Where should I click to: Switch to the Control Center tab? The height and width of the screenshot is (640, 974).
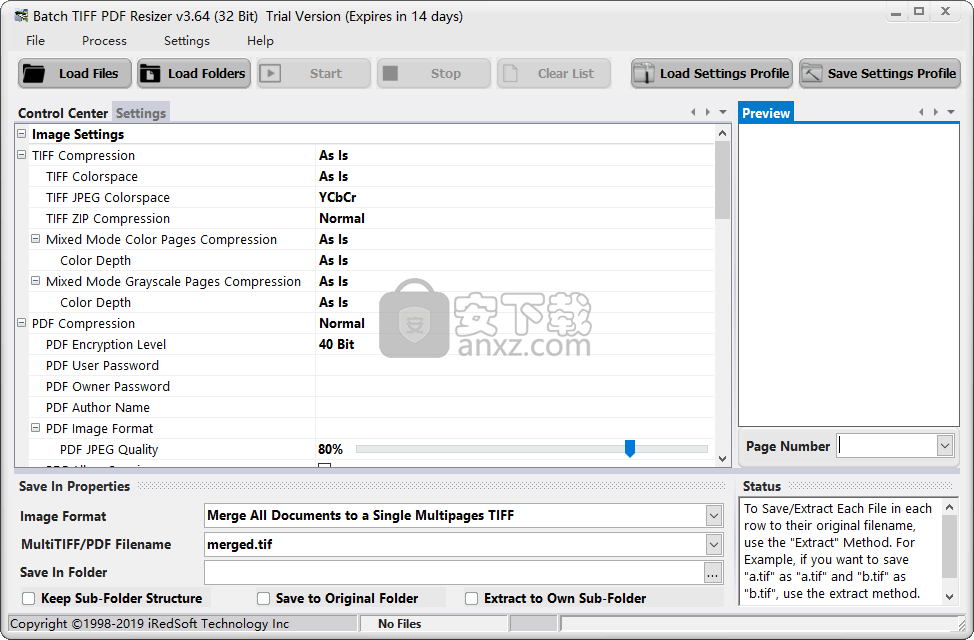[x=63, y=113]
